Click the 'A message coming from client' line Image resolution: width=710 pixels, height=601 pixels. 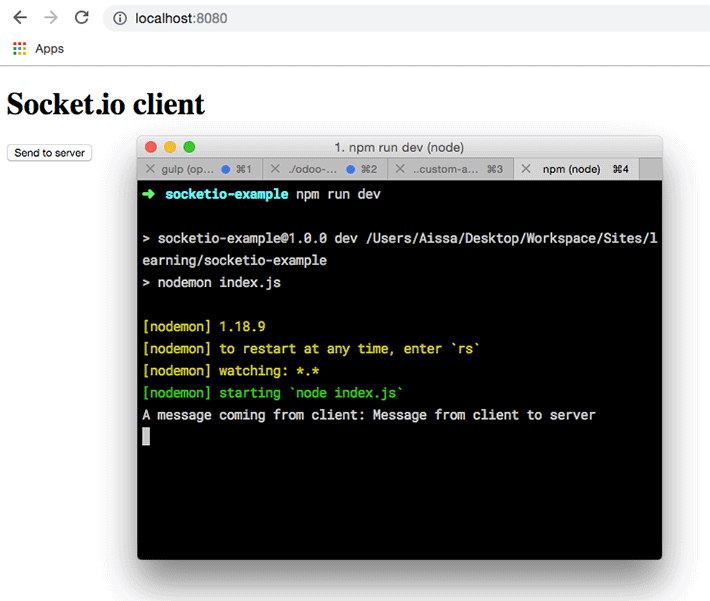[x=369, y=415]
